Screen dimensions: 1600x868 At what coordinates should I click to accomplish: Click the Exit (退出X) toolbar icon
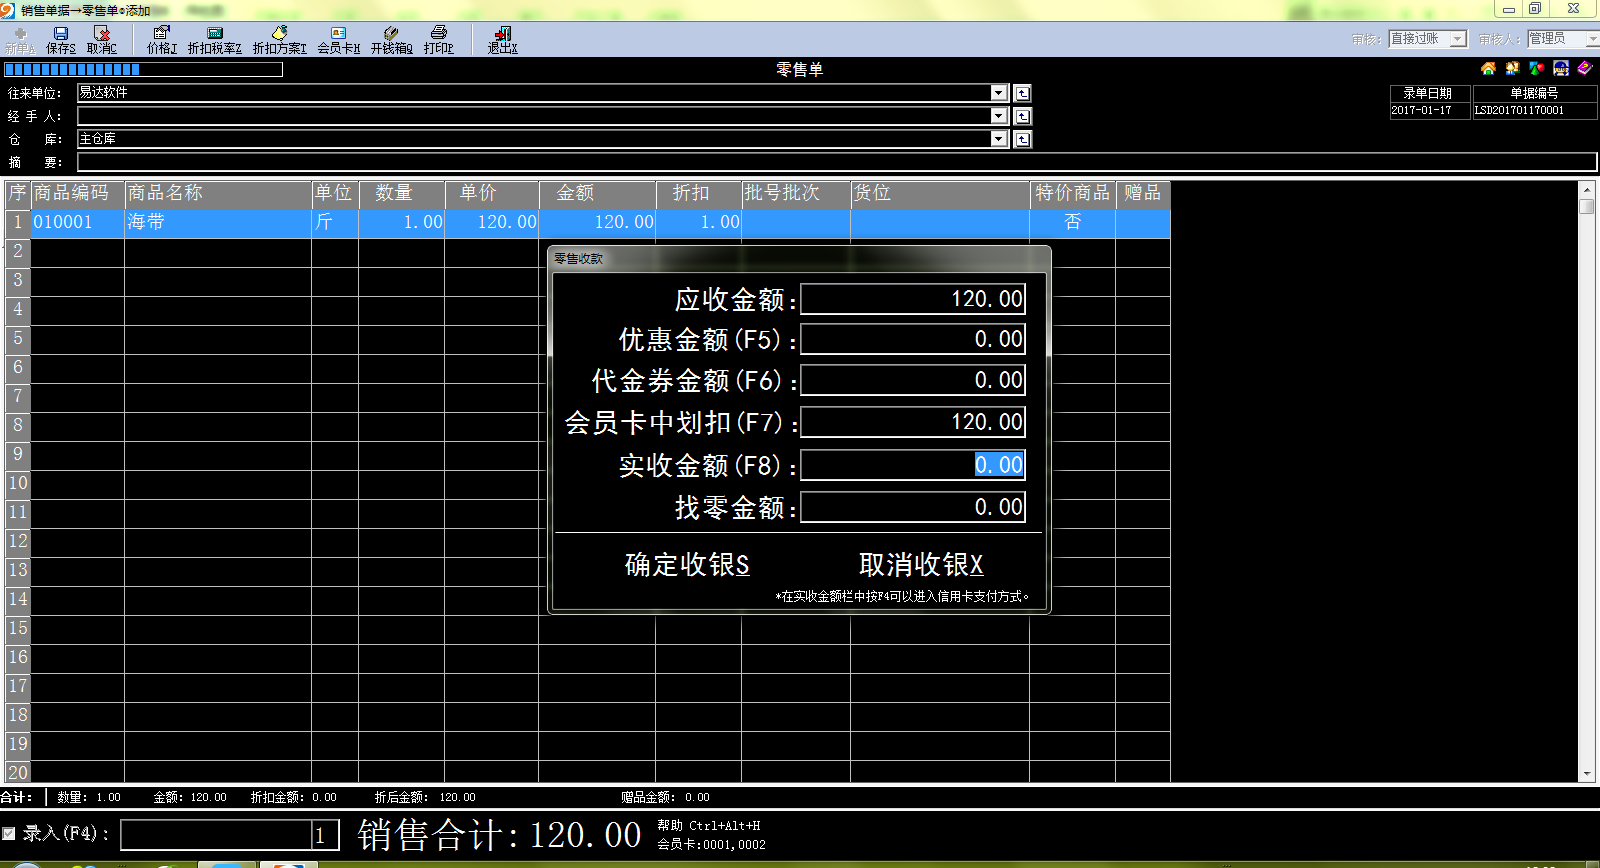tap(502, 39)
